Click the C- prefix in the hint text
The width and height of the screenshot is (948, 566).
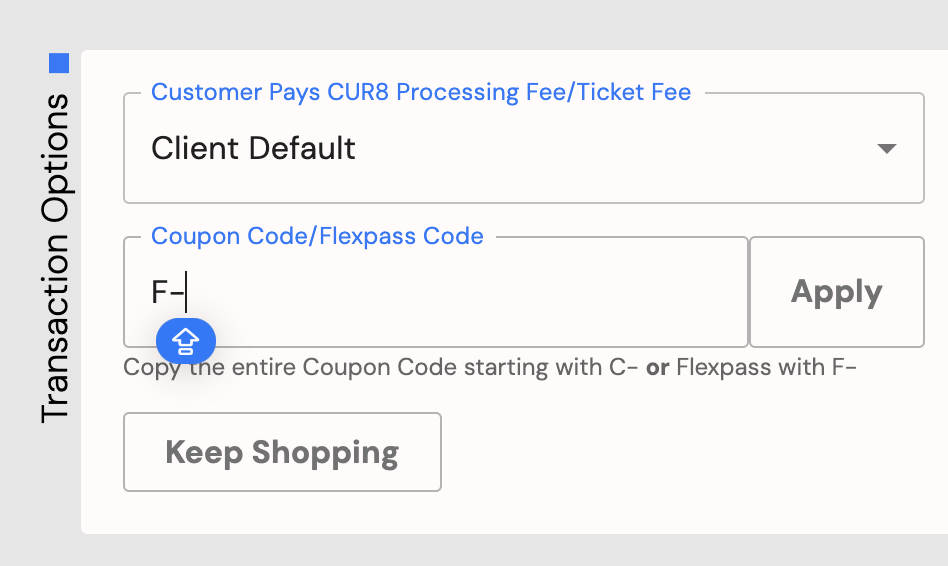(x=623, y=367)
